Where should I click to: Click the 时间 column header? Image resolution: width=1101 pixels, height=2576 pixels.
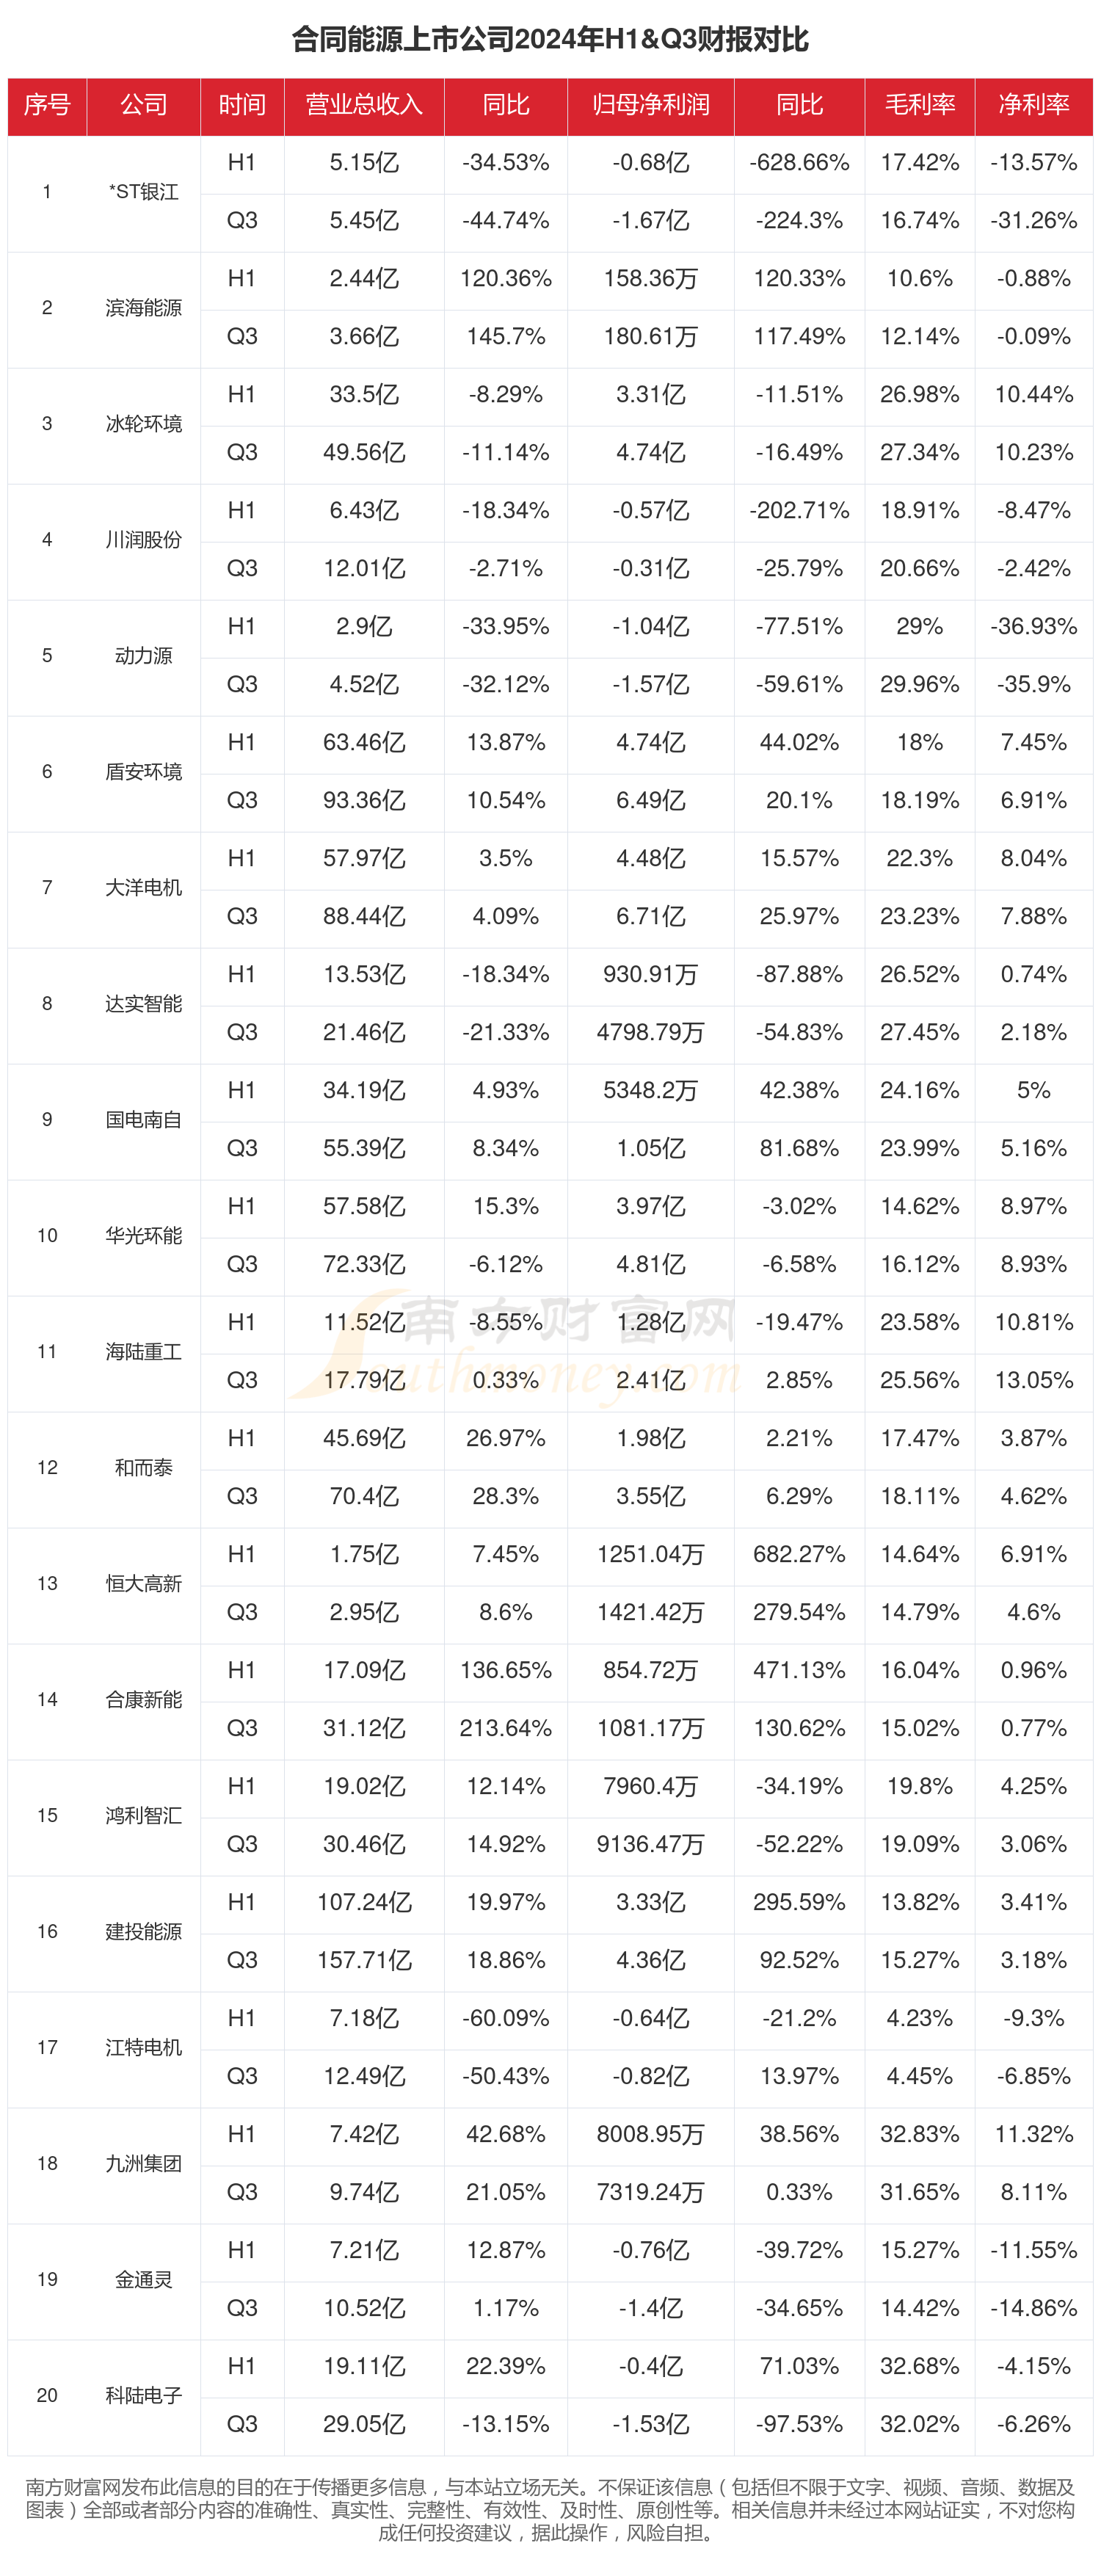(x=242, y=105)
